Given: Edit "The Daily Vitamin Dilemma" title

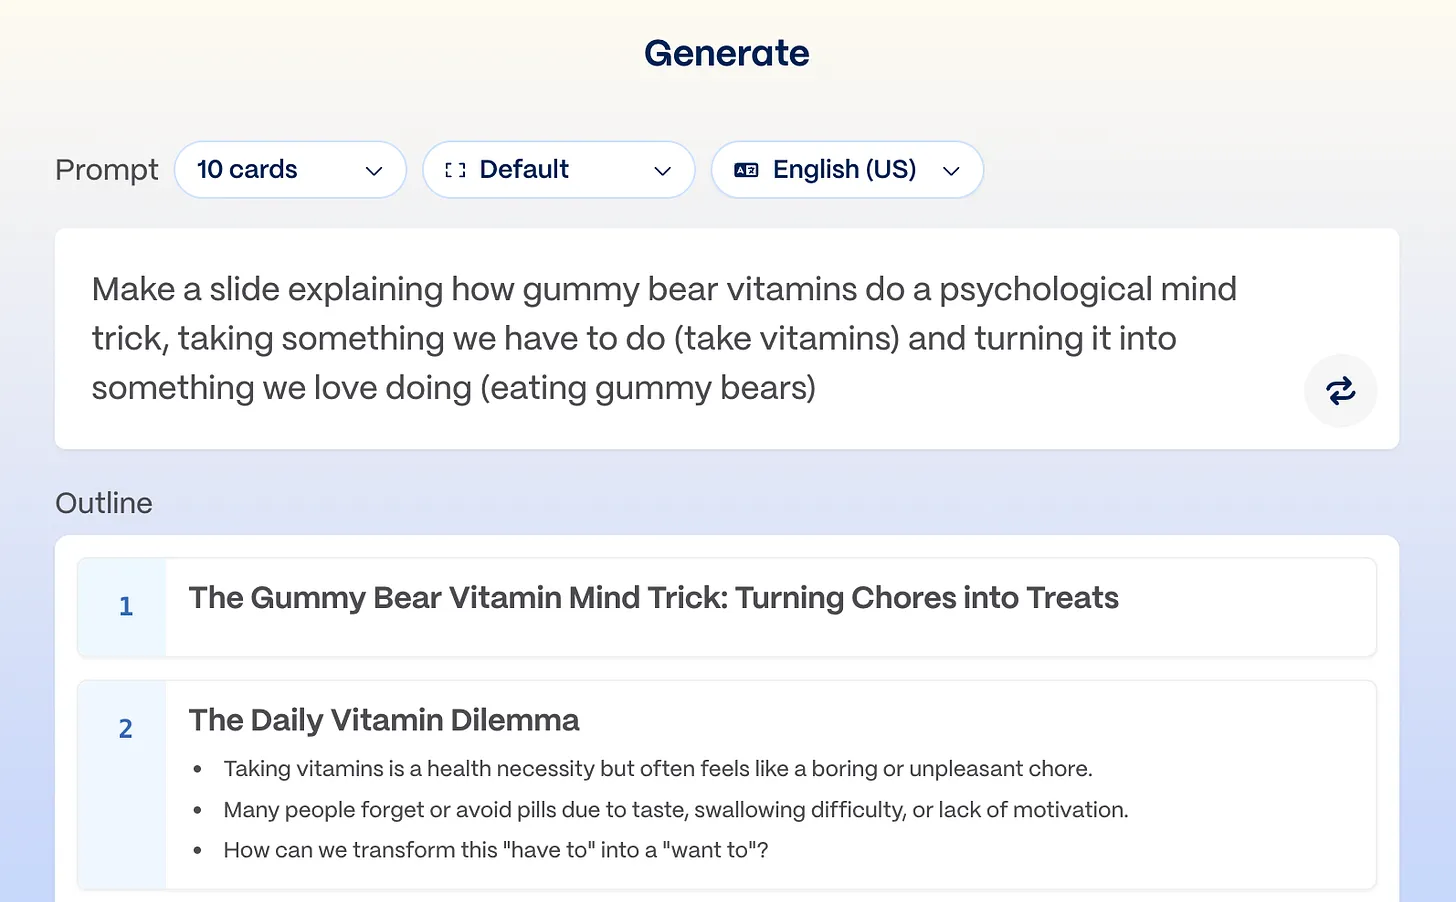Looking at the screenshot, I should (384, 720).
